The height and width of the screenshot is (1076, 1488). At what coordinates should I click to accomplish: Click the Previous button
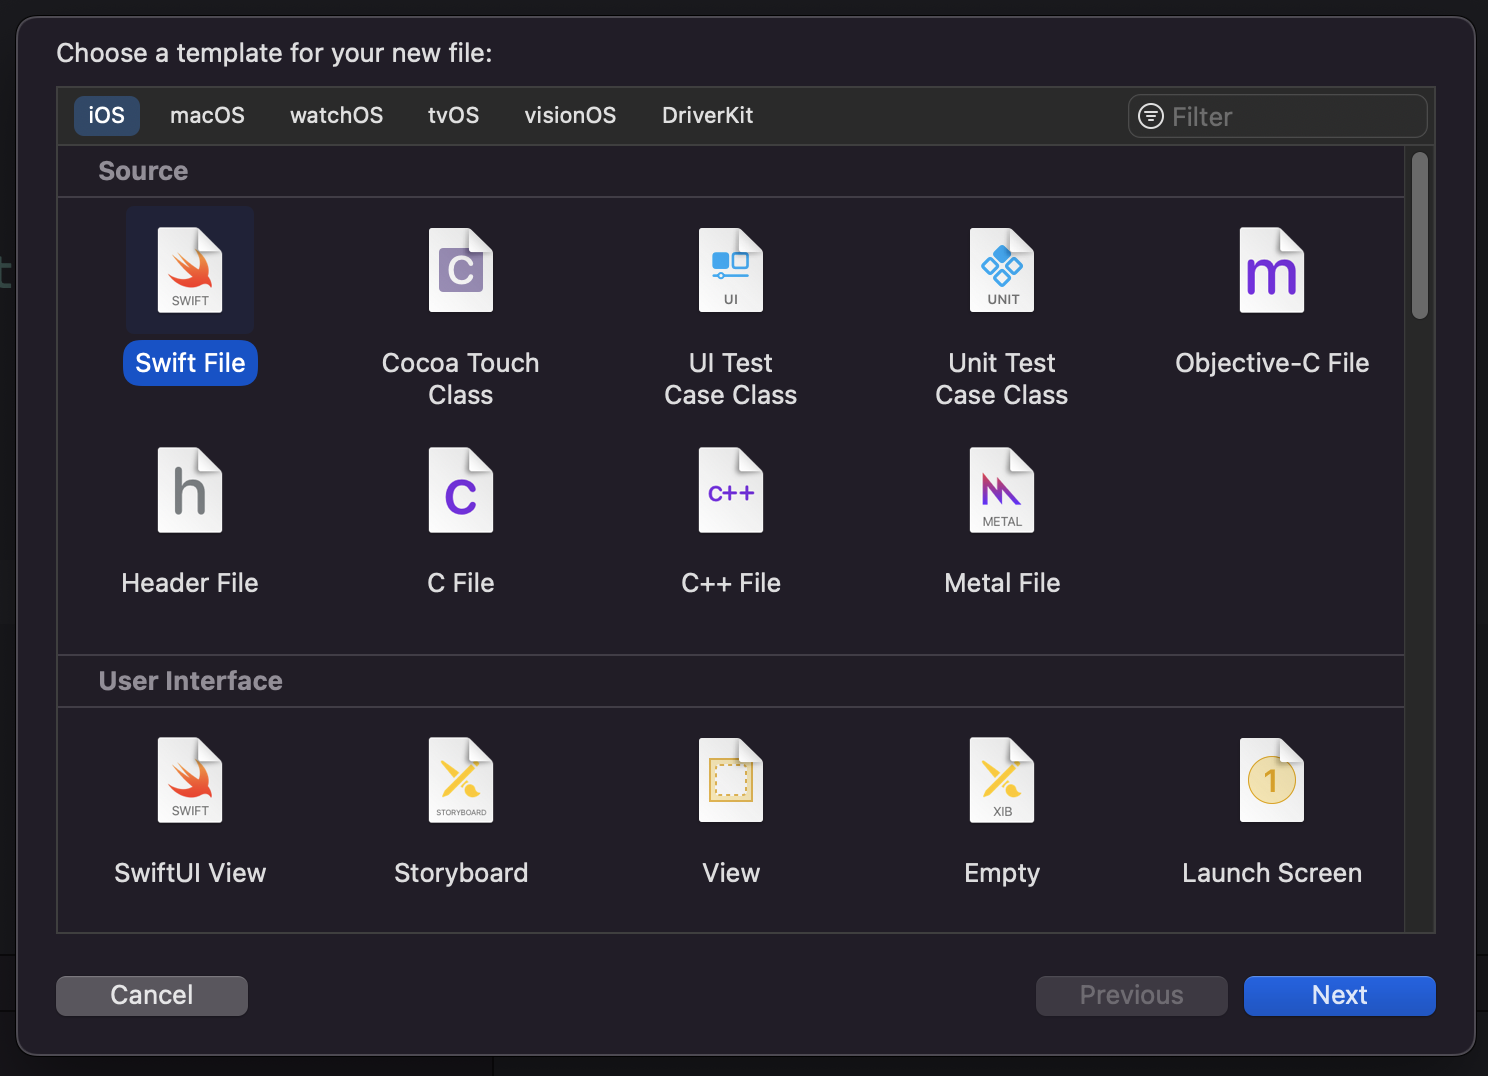[1131, 995]
